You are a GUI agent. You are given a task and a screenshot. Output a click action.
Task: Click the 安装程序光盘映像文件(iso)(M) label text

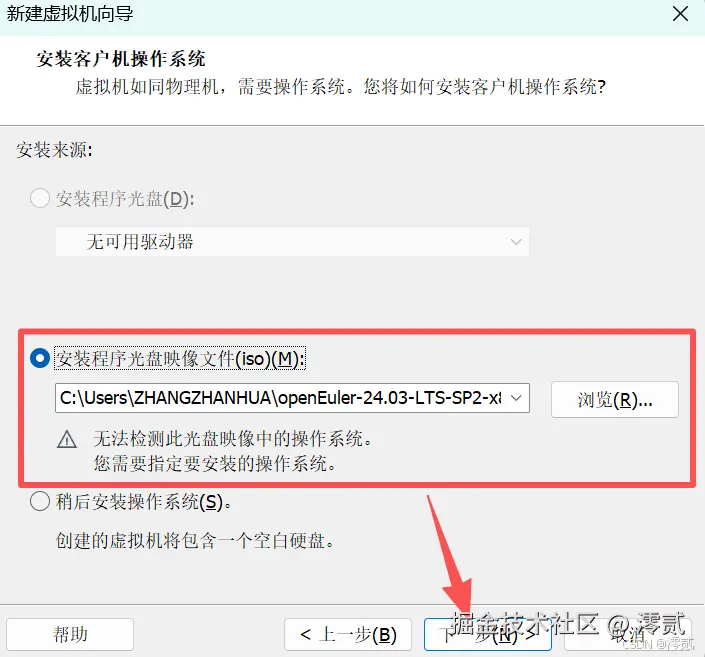(180, 358)
